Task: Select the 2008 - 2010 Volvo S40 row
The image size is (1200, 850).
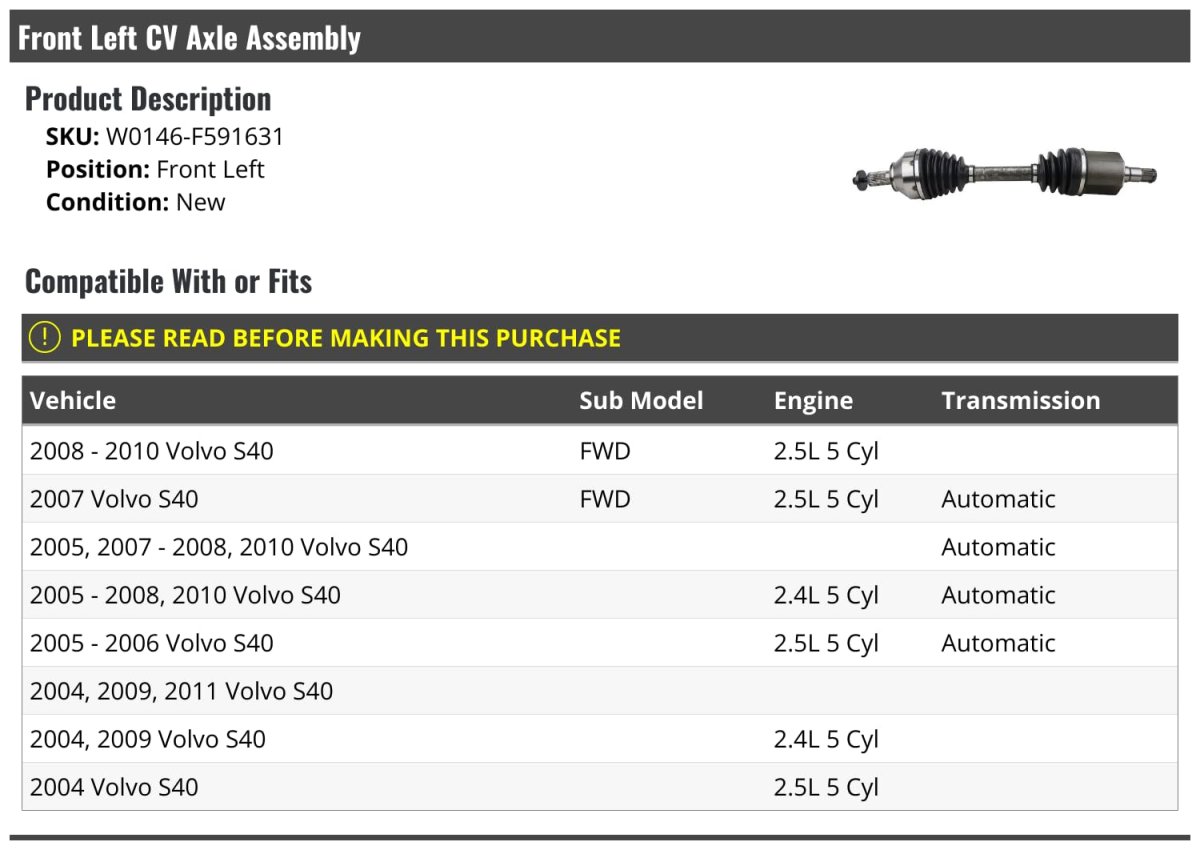Action: tap(600, 451)
